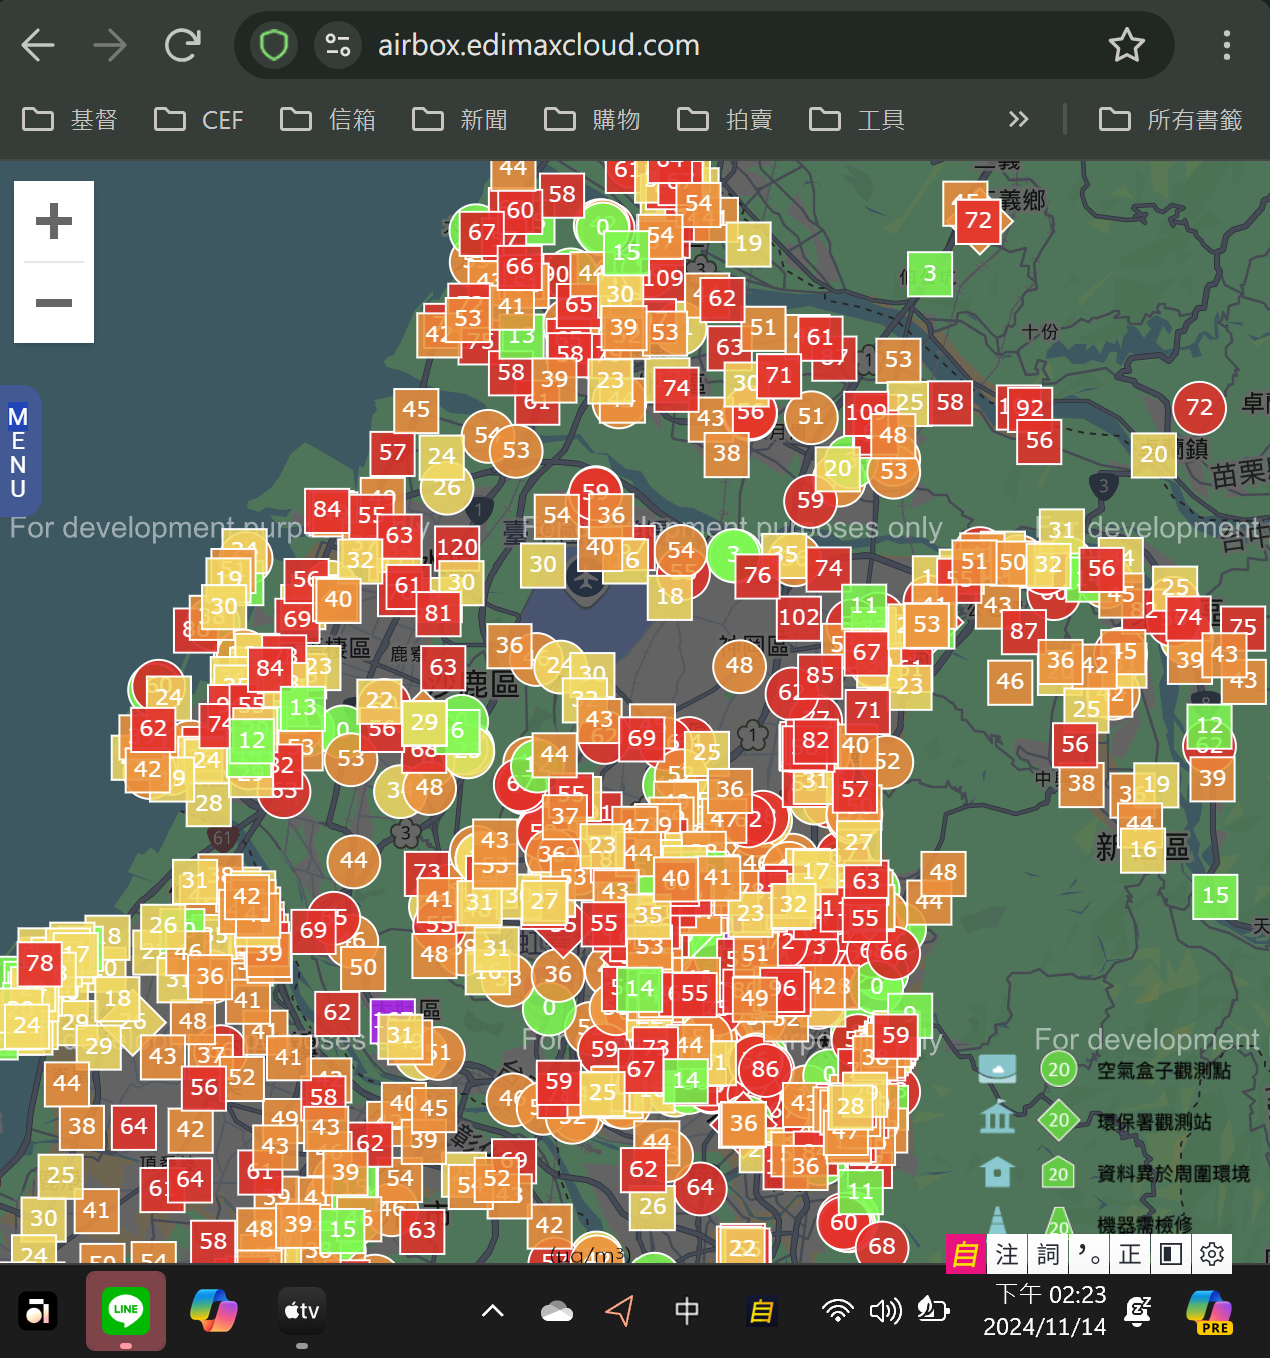Screen dimensions: 1270x1358
Task: Open the LINE app from the taskbar
Action: point(126,1310)
